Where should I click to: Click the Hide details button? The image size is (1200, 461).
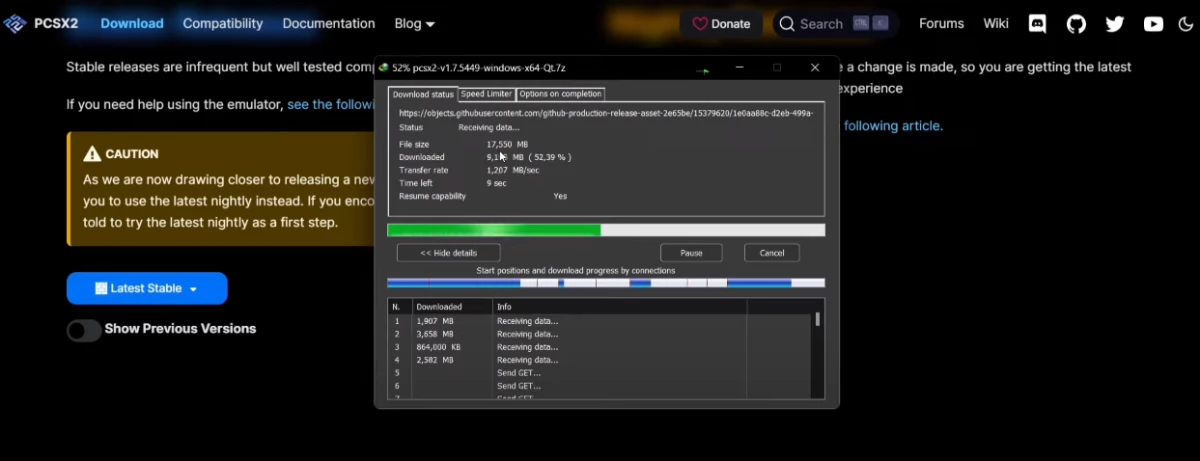[448, 253]
